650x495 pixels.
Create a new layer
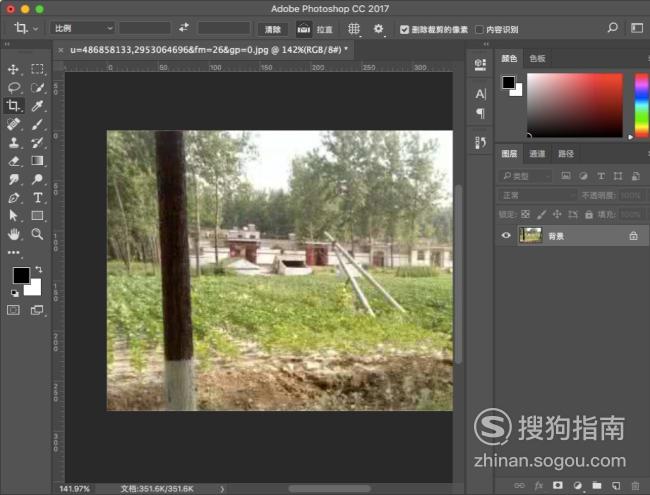[616, 485]
